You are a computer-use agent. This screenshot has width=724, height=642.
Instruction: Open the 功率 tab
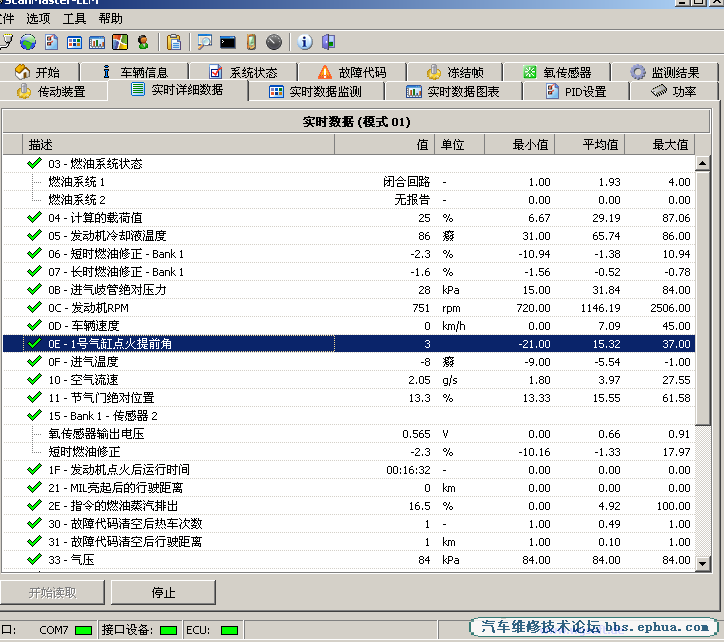point(674,91)
